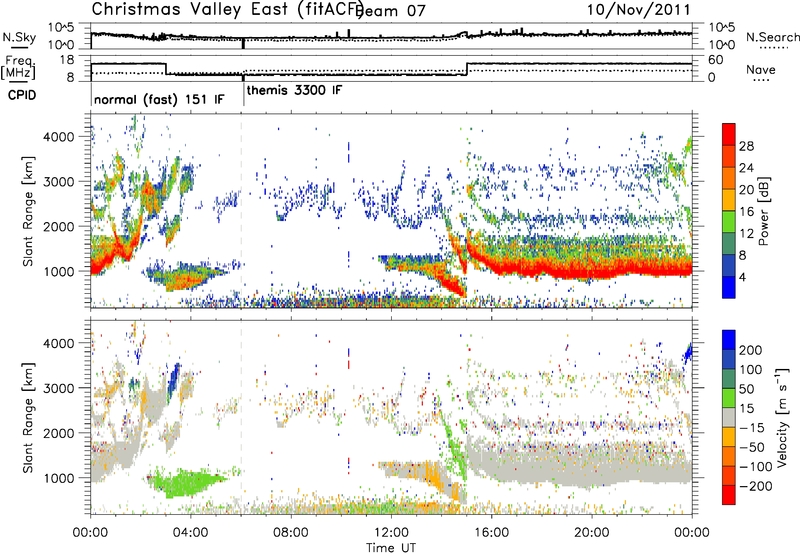Select the CPID row label

click(x=22, y=95)
